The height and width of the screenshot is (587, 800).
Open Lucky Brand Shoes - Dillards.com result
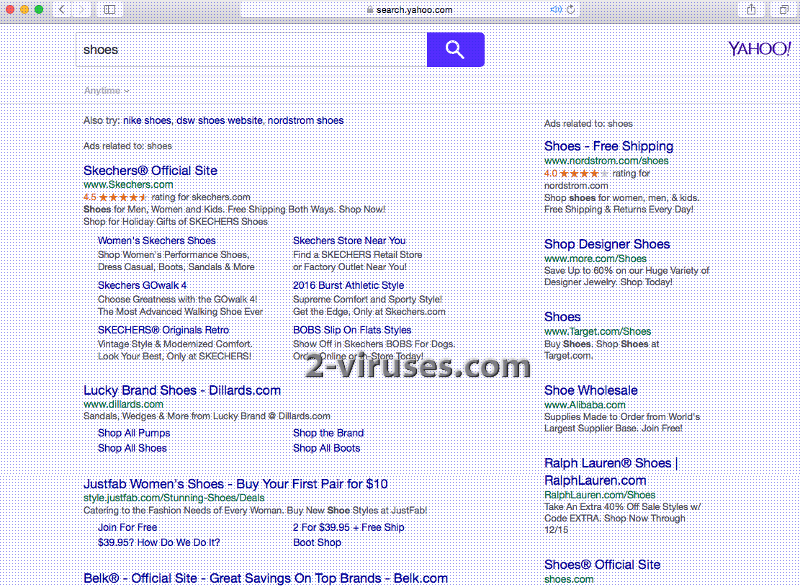click(x=182, y=390)
